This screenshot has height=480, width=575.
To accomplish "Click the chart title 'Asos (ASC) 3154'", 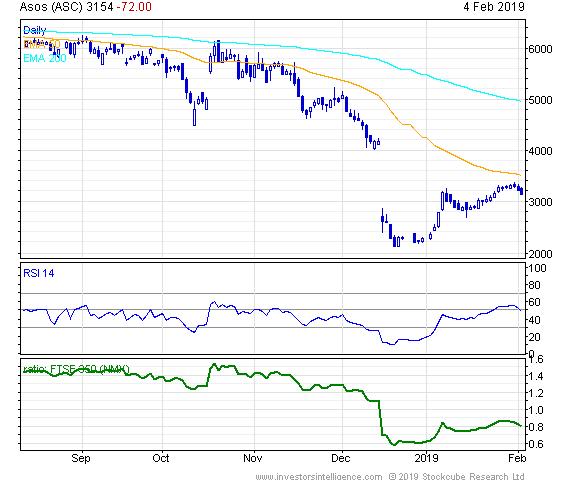I will tap(66, 7).
